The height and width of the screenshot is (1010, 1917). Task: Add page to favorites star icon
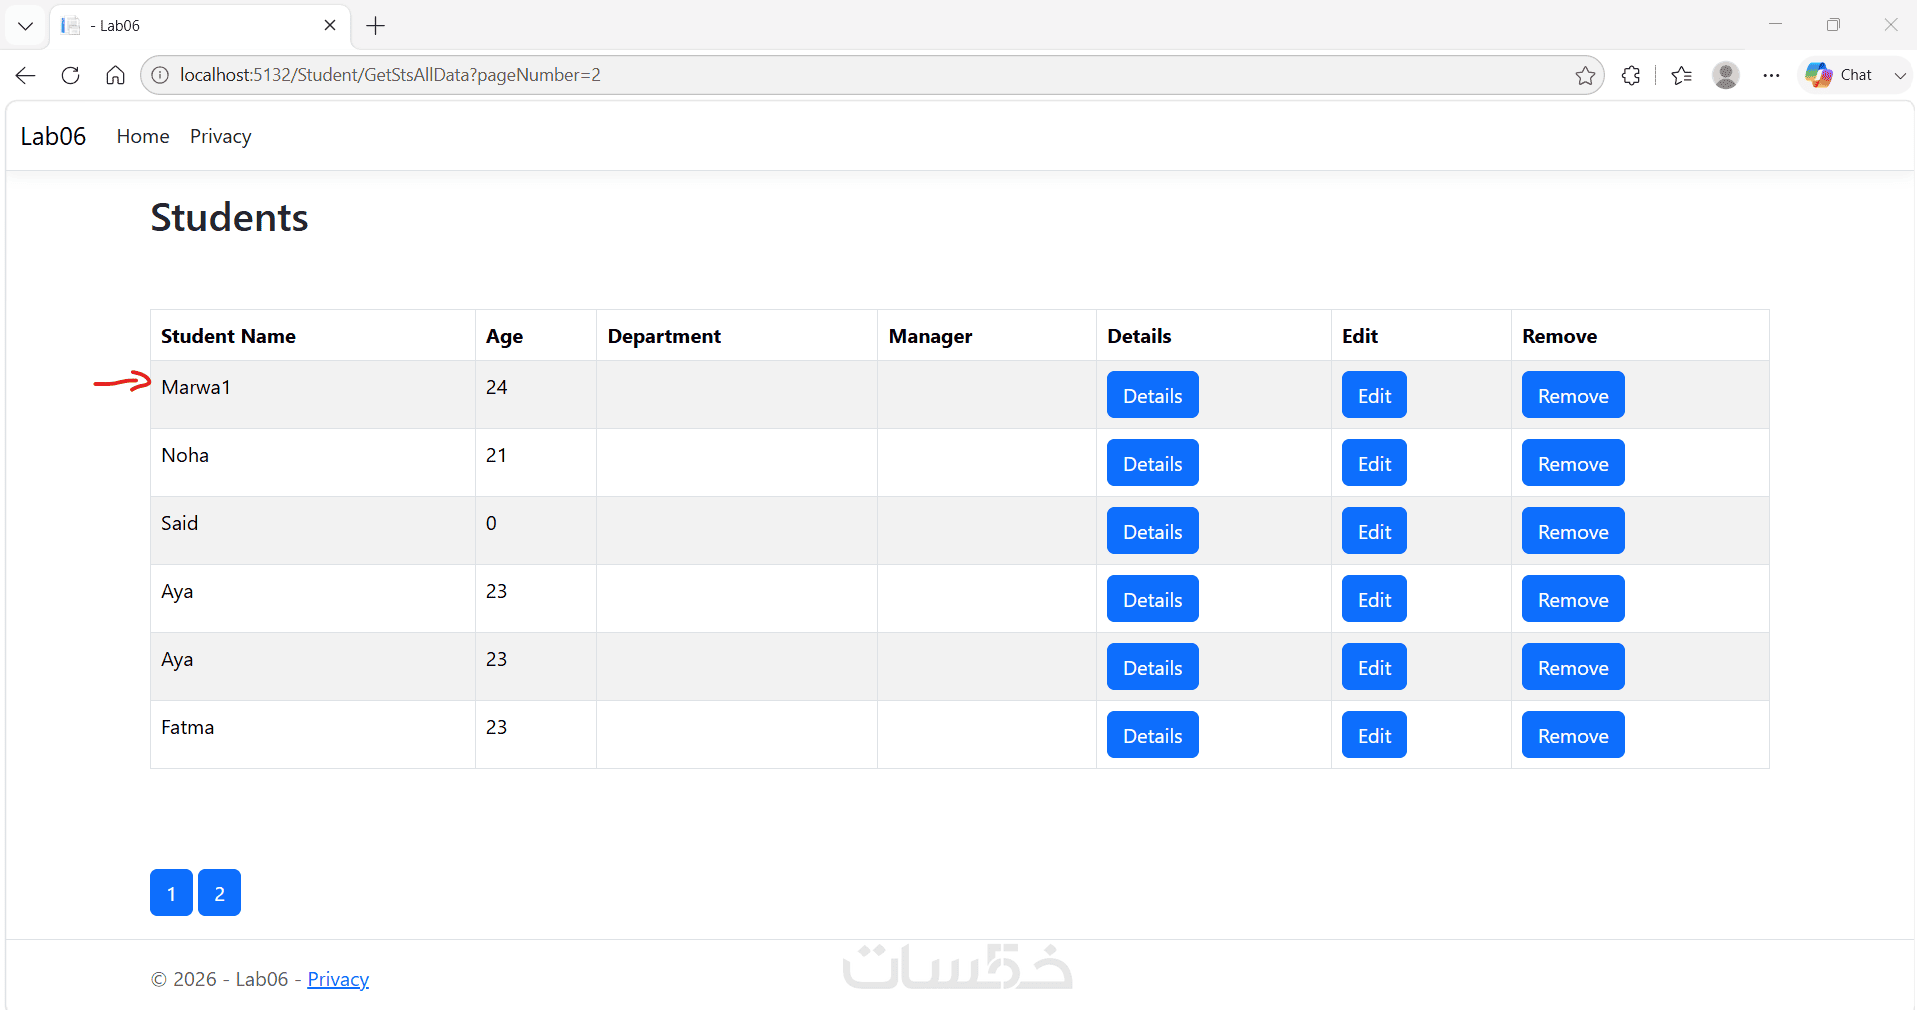coord(1585,75)
